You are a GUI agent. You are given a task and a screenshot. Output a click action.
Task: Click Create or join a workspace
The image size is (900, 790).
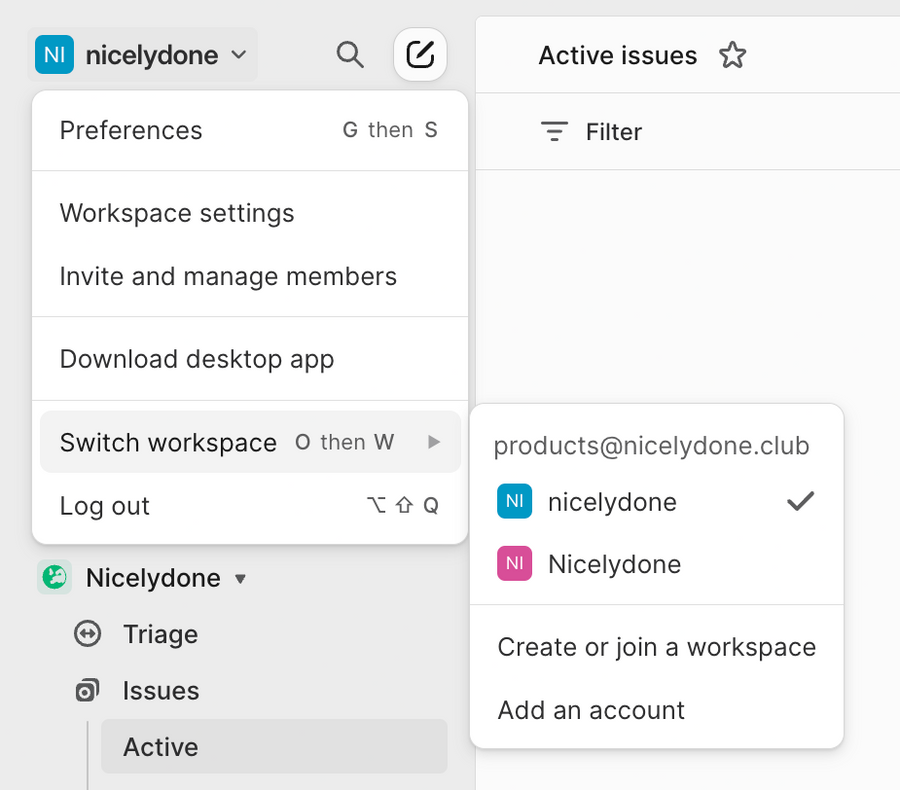pos(656,647)
